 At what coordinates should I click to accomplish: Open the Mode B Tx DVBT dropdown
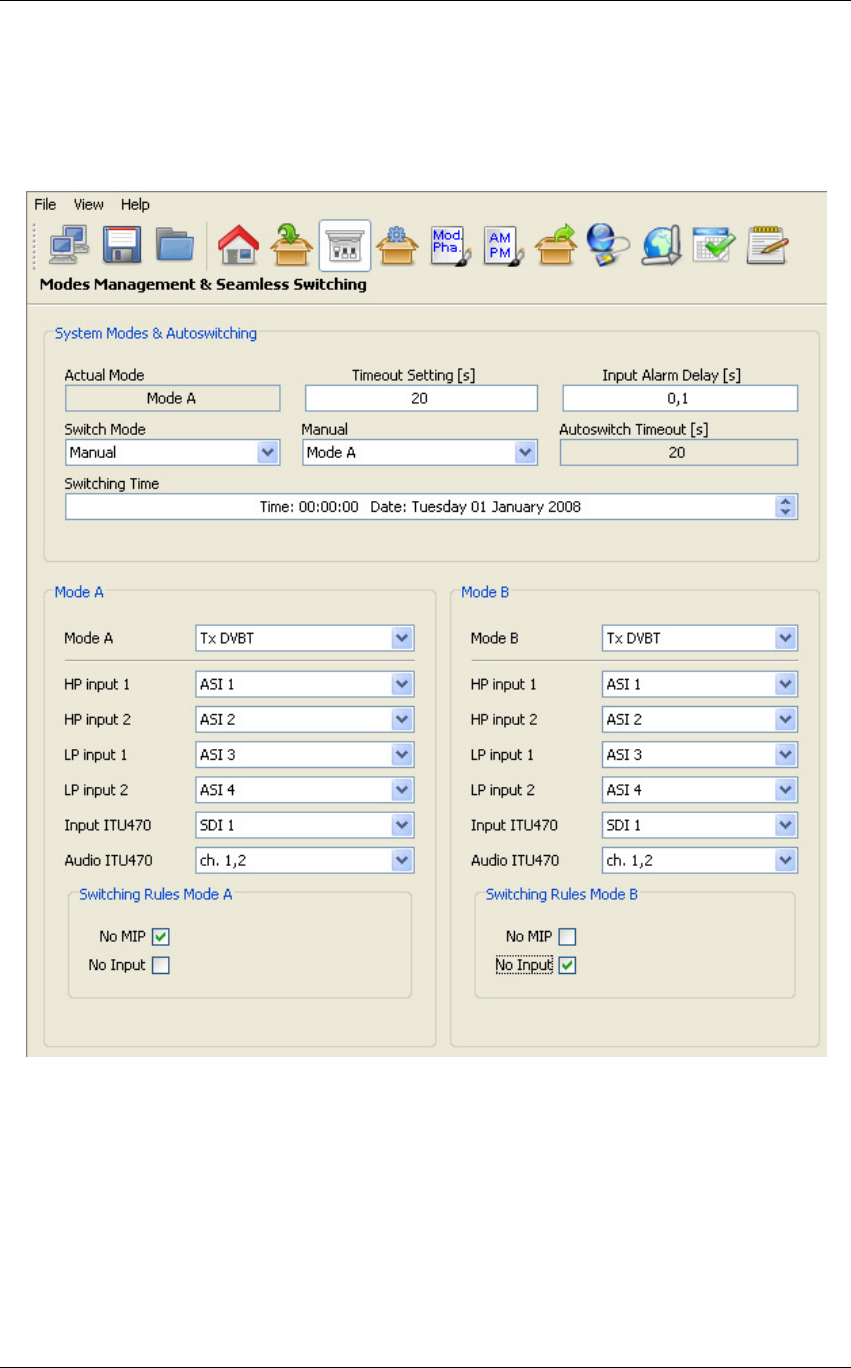700,638
